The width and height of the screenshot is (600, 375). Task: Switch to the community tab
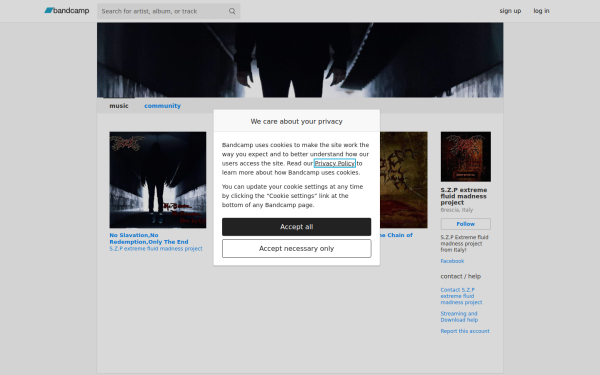pyautogui.click(x=162, y=106)
